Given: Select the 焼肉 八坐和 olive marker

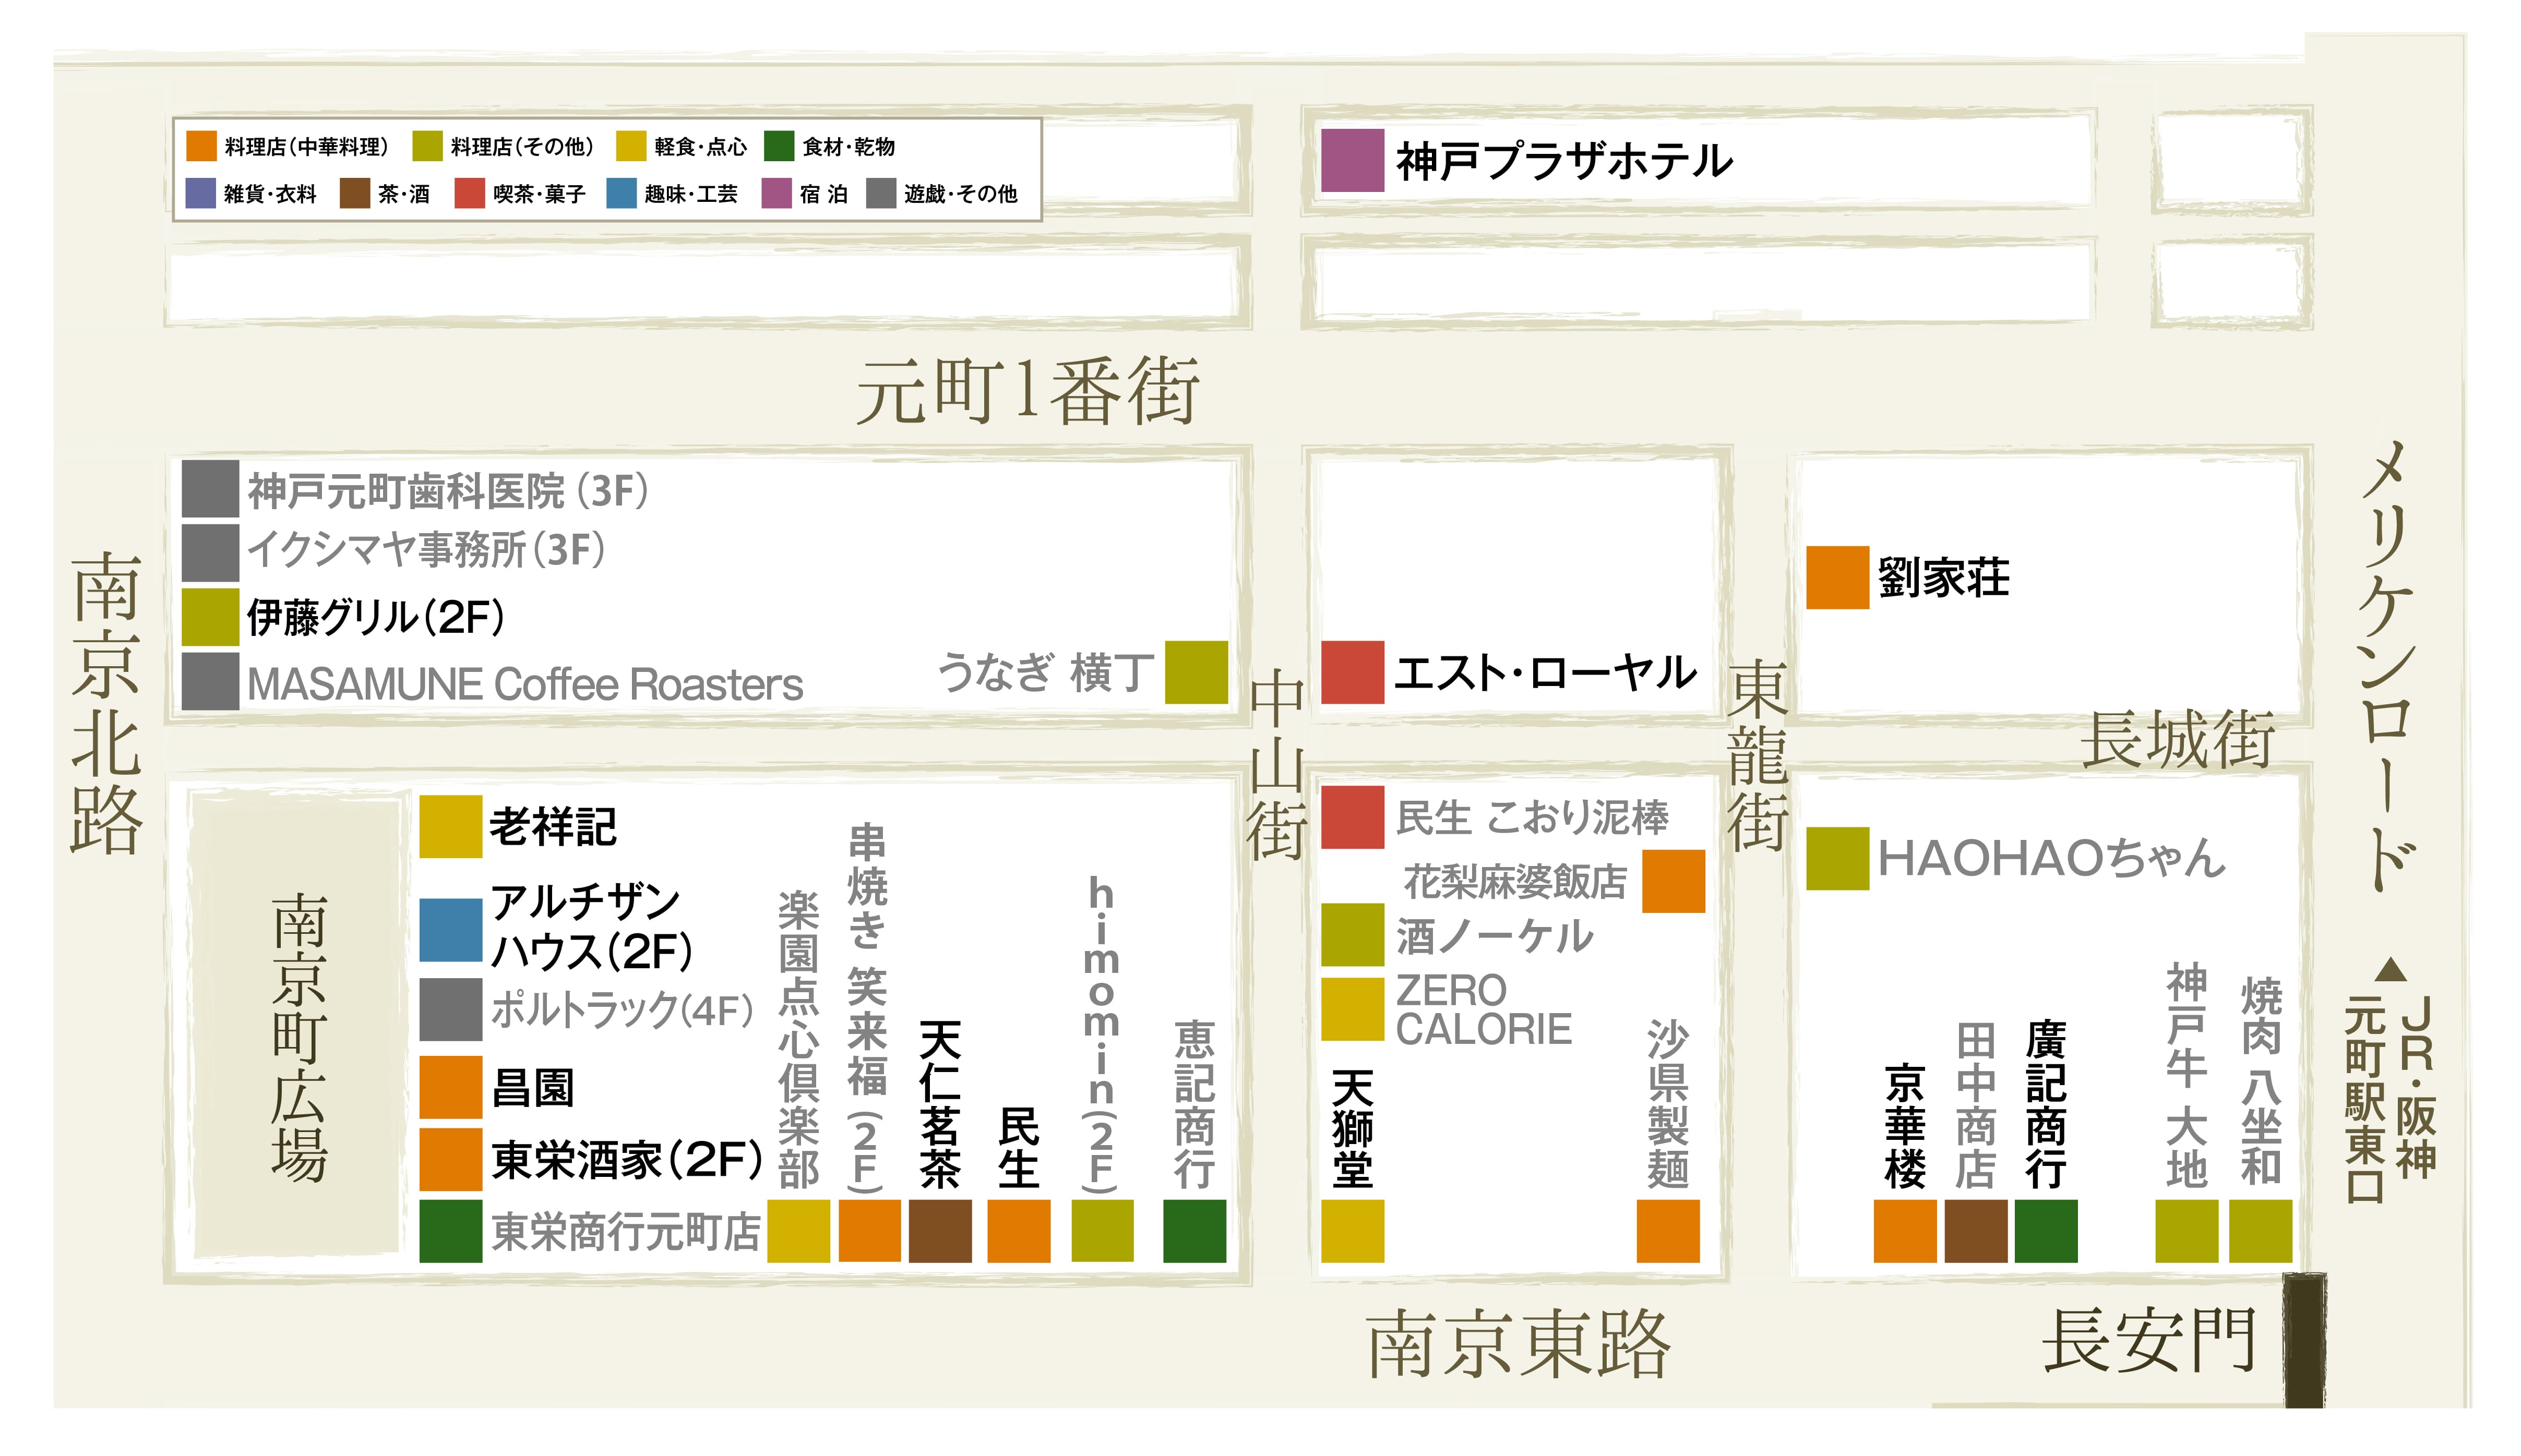Looking at the screenshot, I should [x=2260, y=1231].
